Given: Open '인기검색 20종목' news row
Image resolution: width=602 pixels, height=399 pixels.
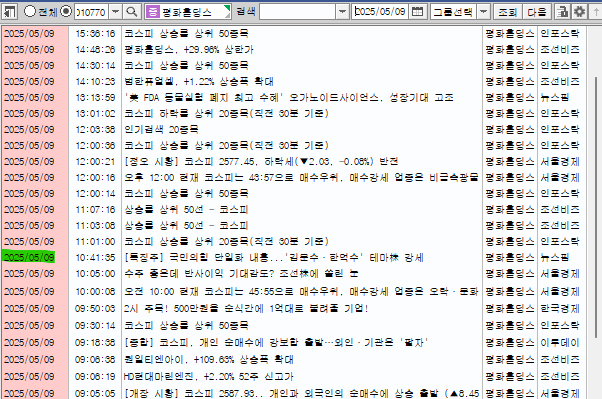Looking at the screenshot, I should [161, 129].
